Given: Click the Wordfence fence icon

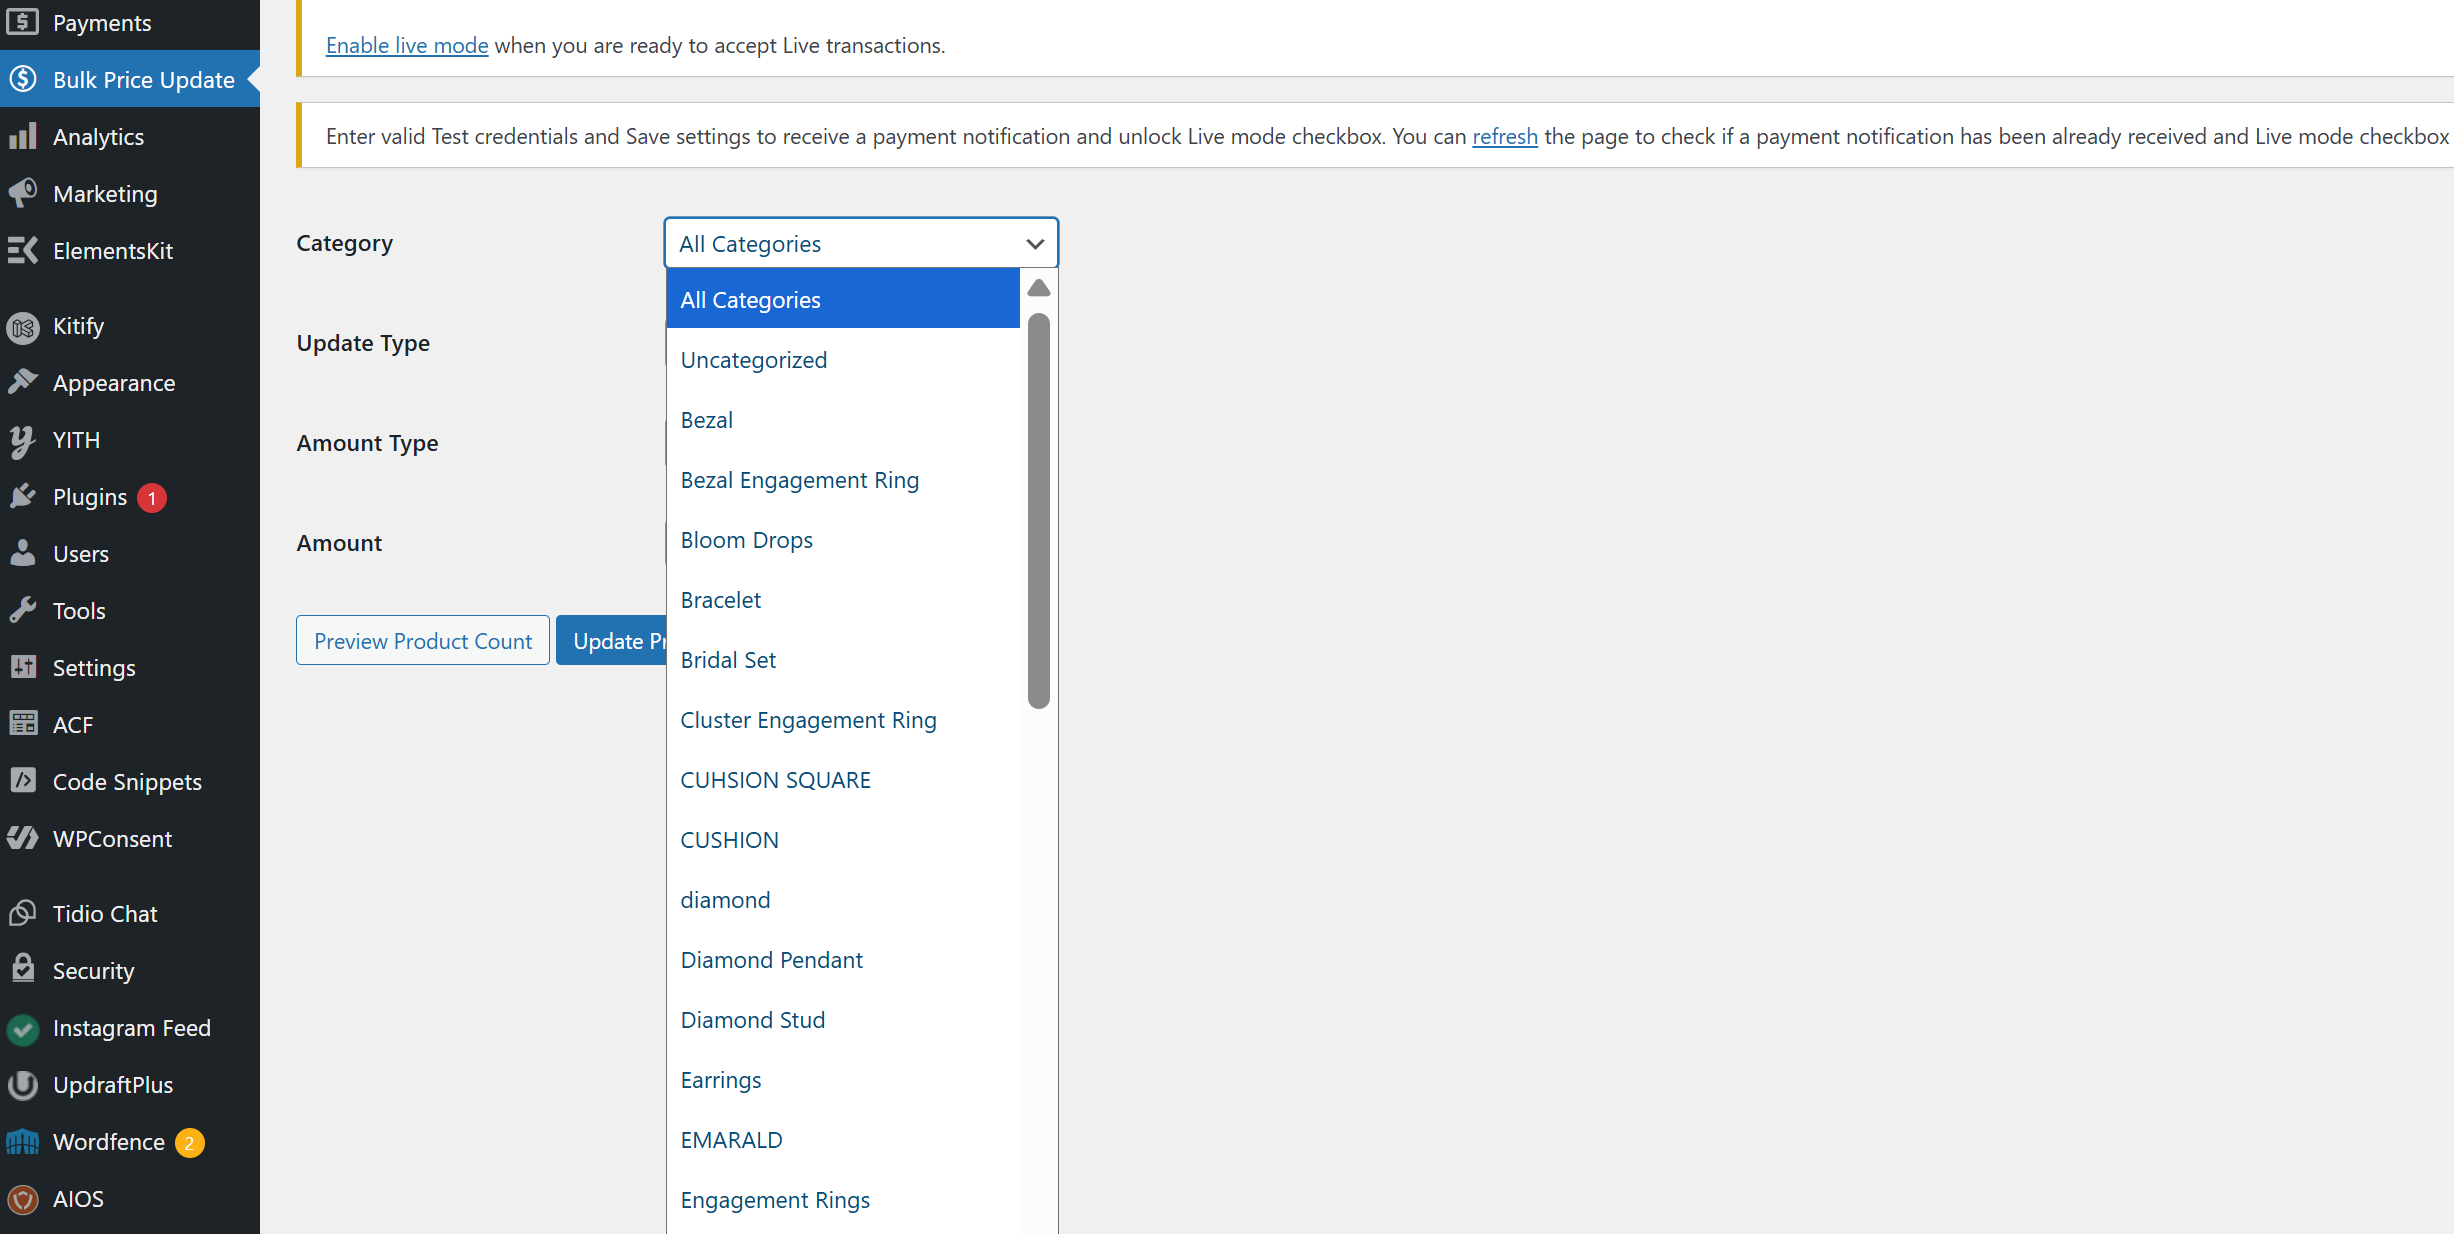Looking at the screenshot, I should click(23, 1141).
